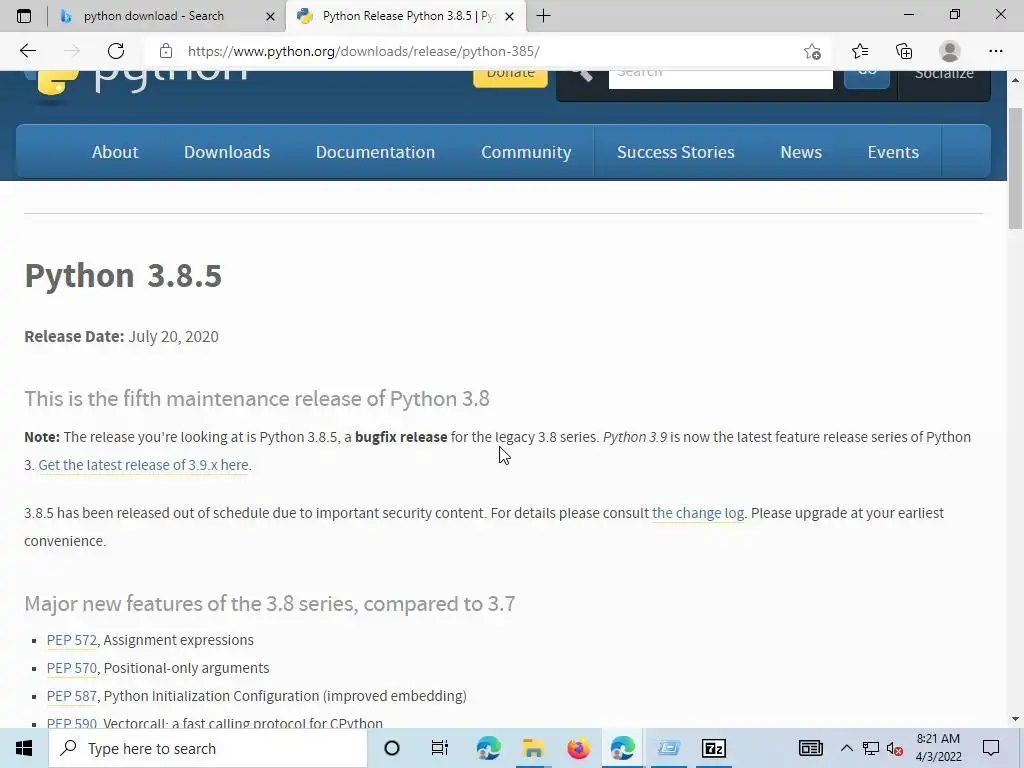Open a new tab with the plus button

tap(543, 16)
